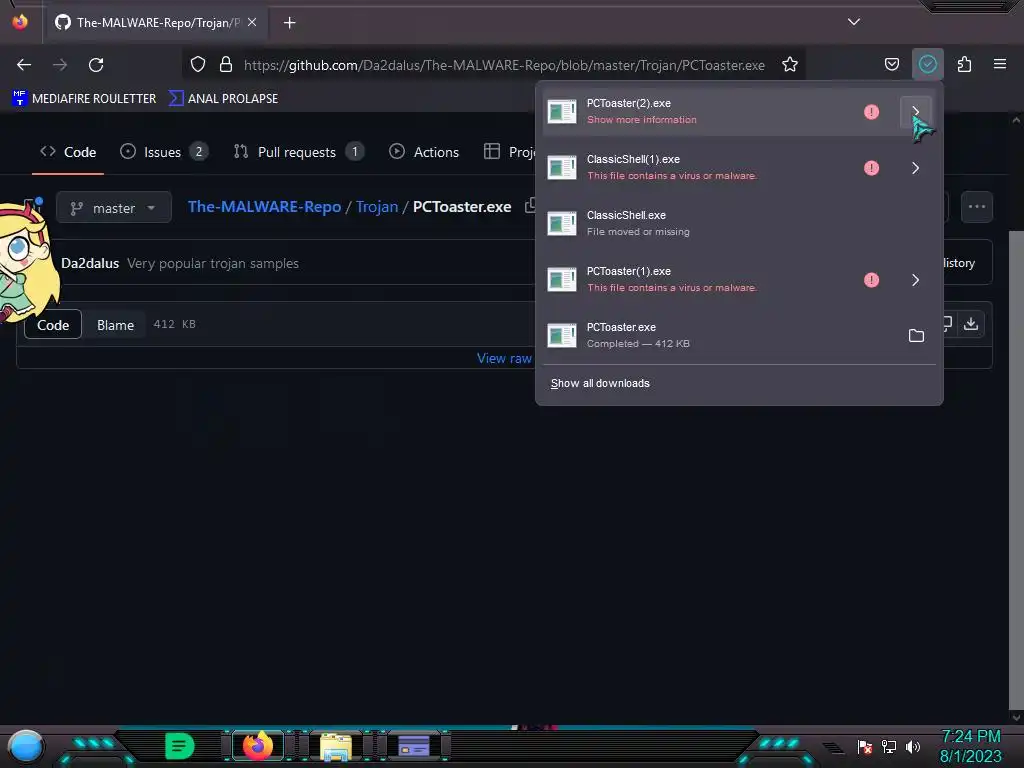Screen dimensions: 1024x768
Task: Select the ClassicShell.exe File moved or missing entry
Action: tap(739, 224)
